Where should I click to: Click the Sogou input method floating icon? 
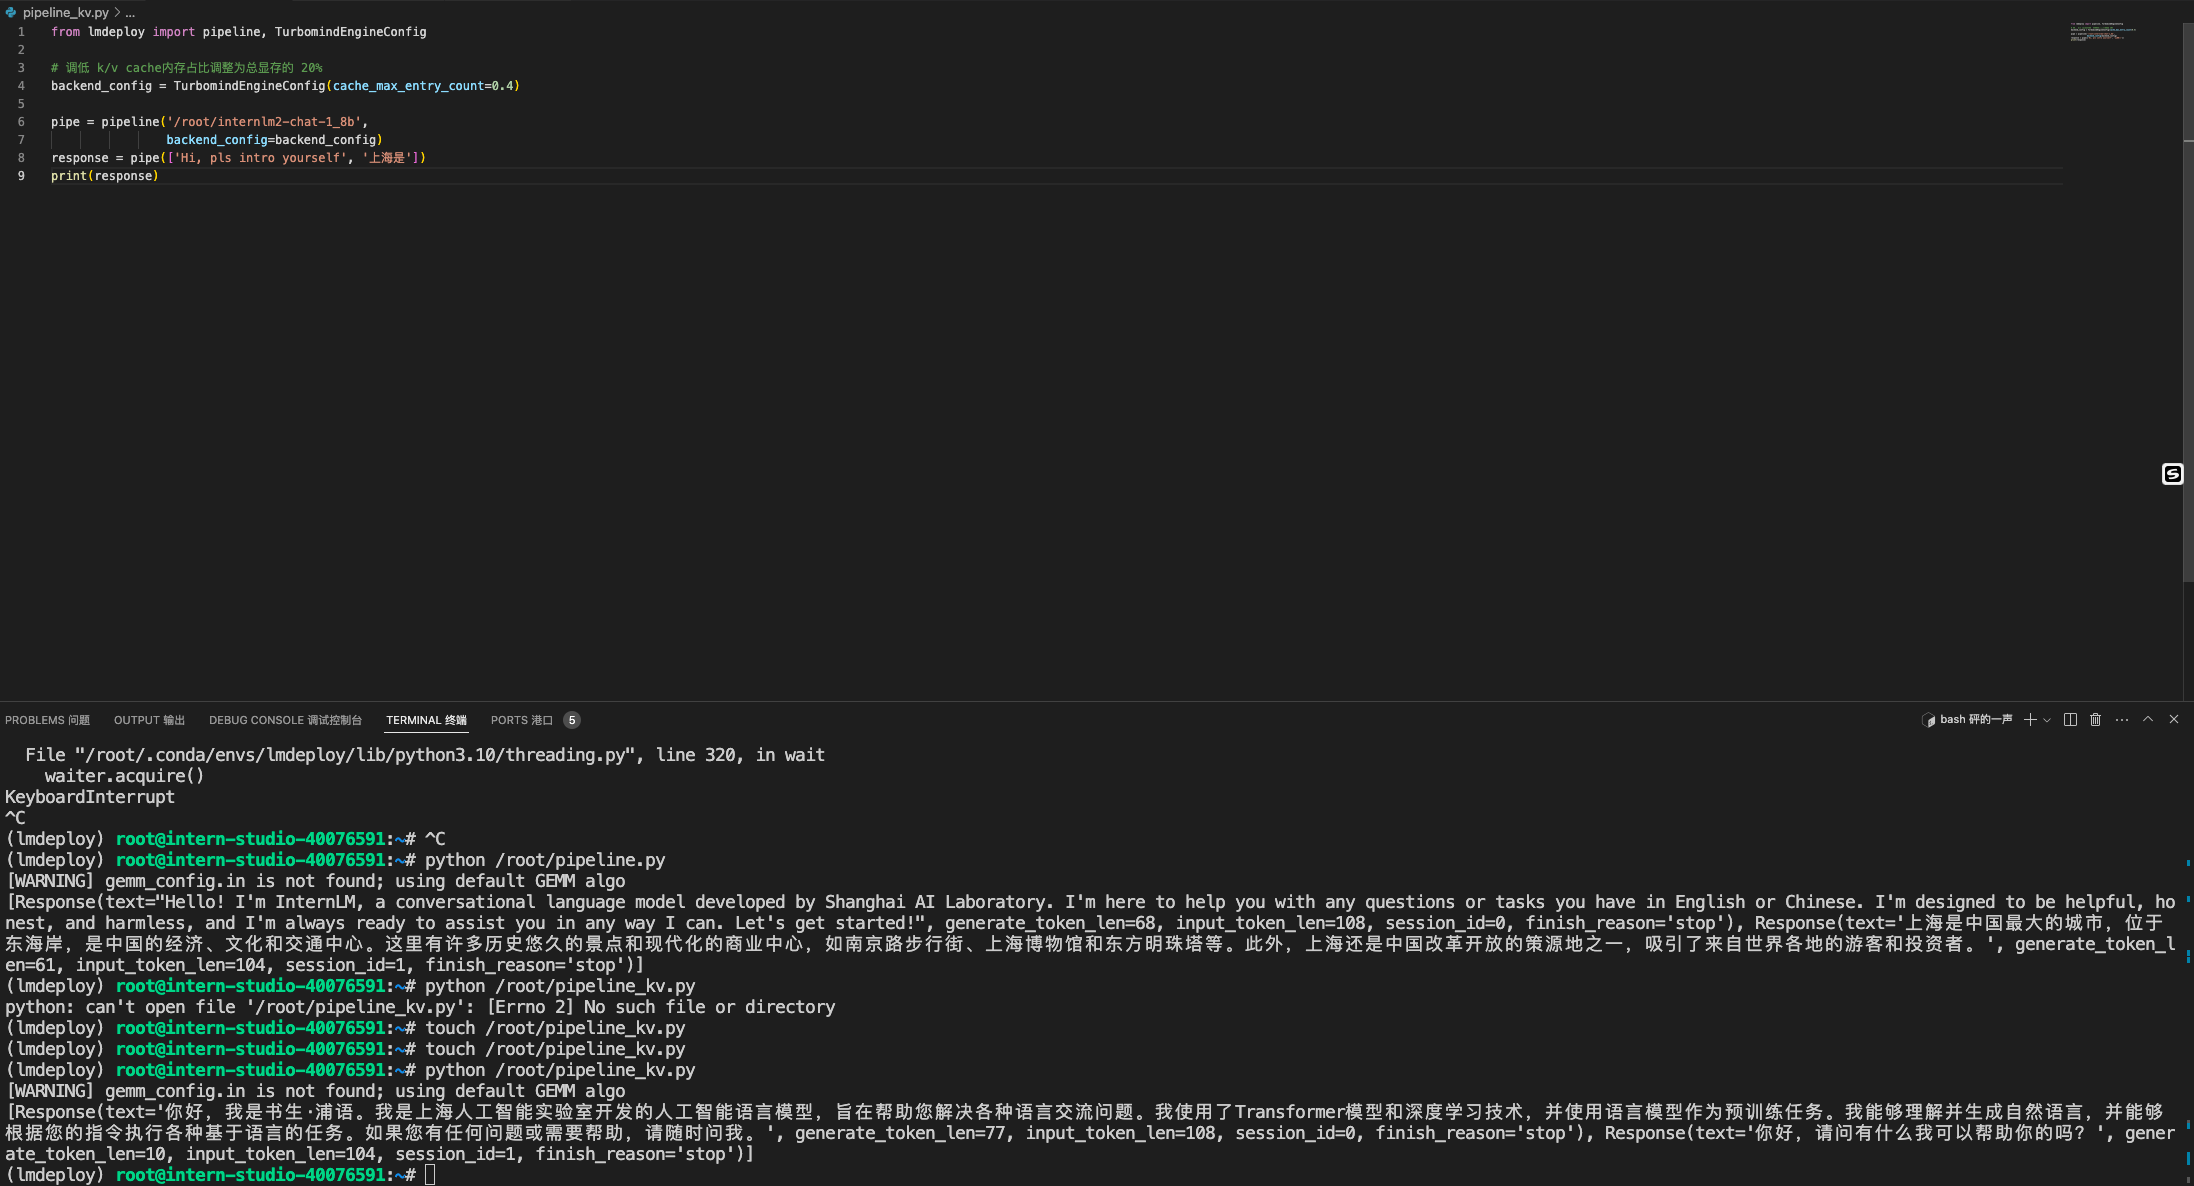(2172, 474)
